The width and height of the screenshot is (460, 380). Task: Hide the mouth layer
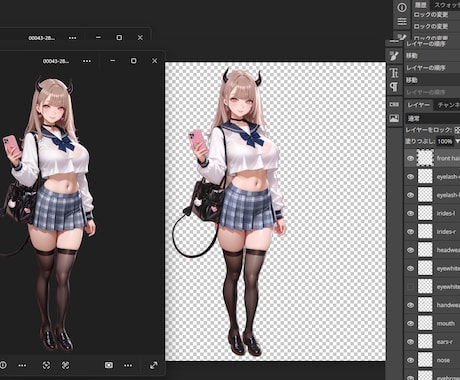point(411,323)
